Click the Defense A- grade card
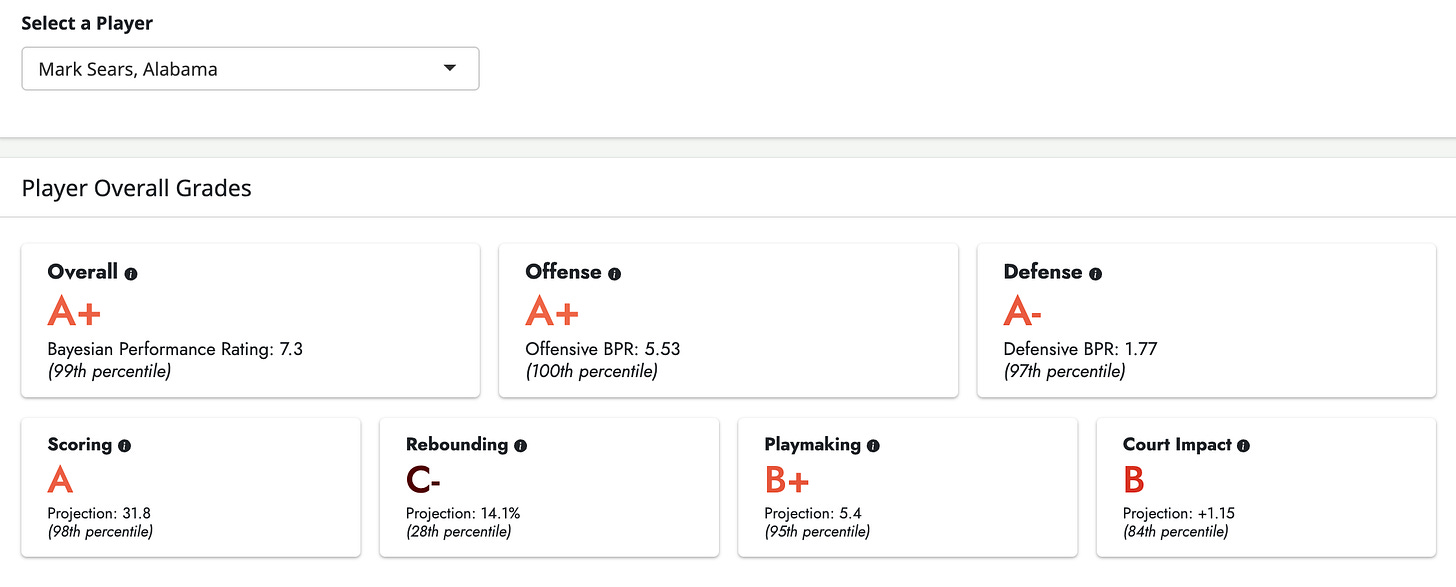Image resolution: width=1456 pixels, height=587 pixels. click(1206, 320)
